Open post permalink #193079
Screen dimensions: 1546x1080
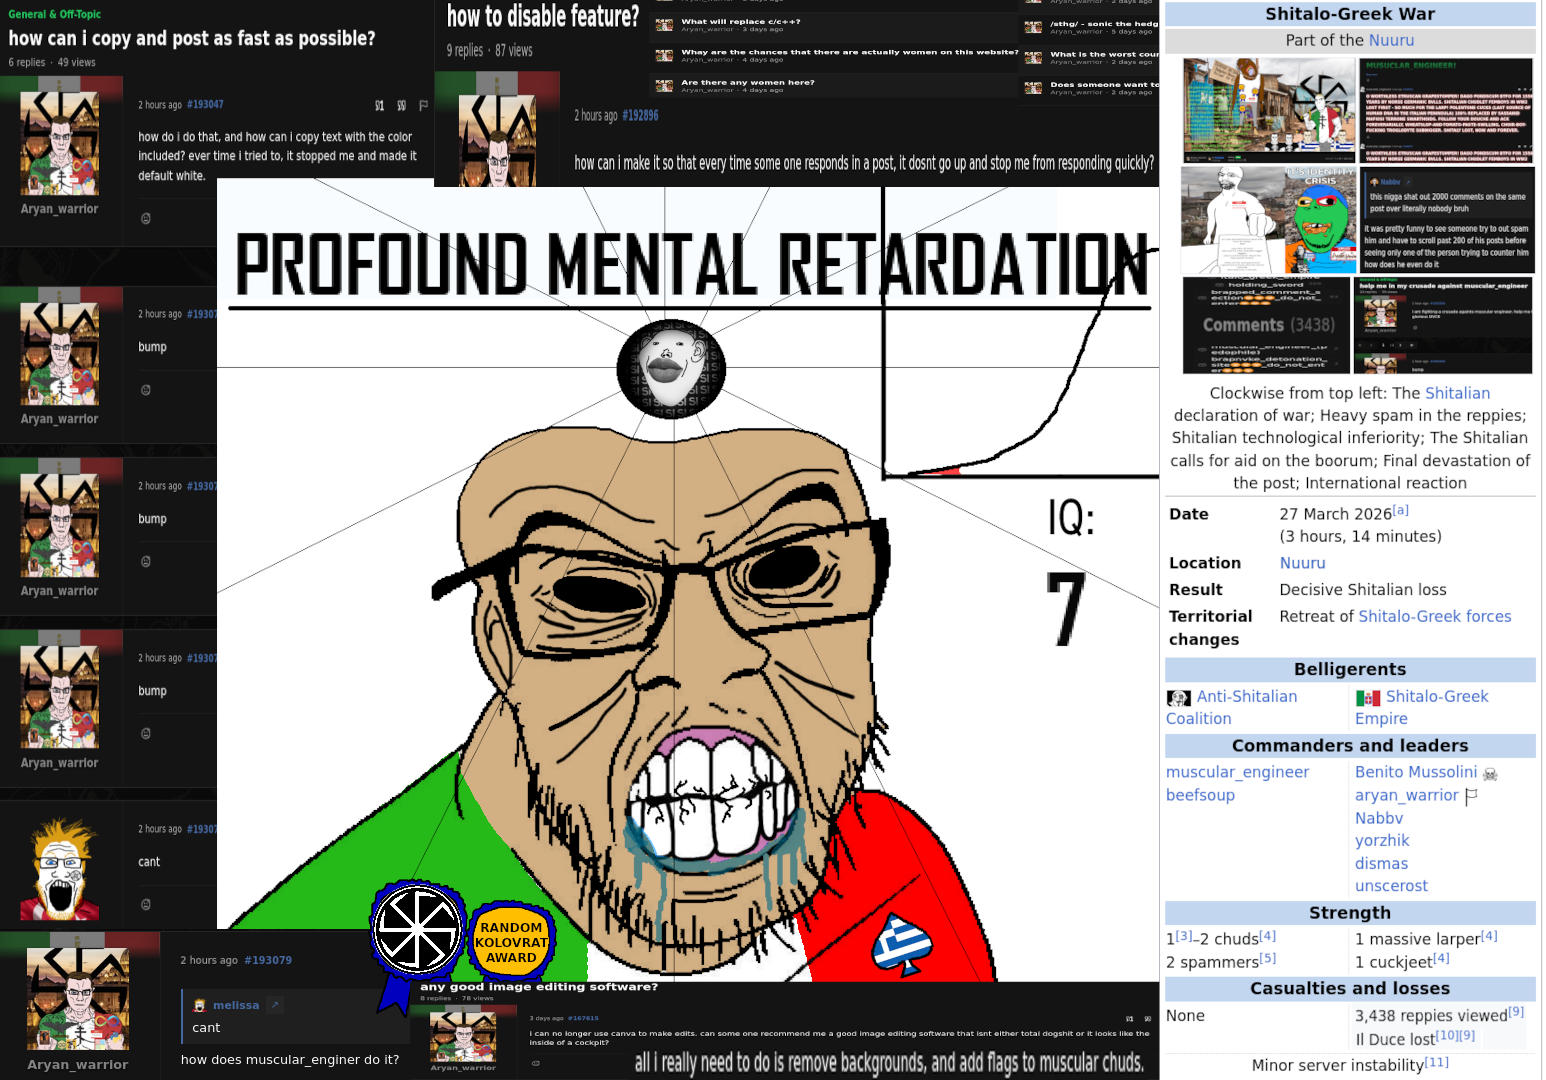point(268,960)
